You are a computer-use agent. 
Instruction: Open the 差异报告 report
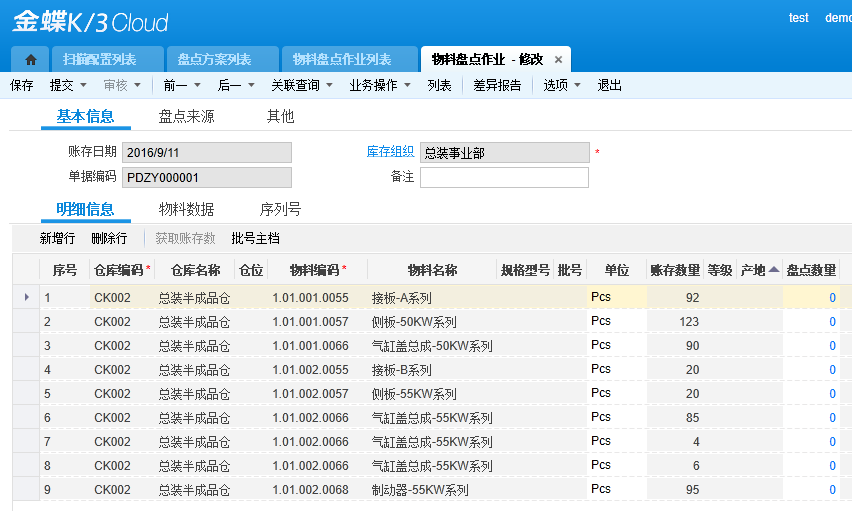[x=497, y=86]
